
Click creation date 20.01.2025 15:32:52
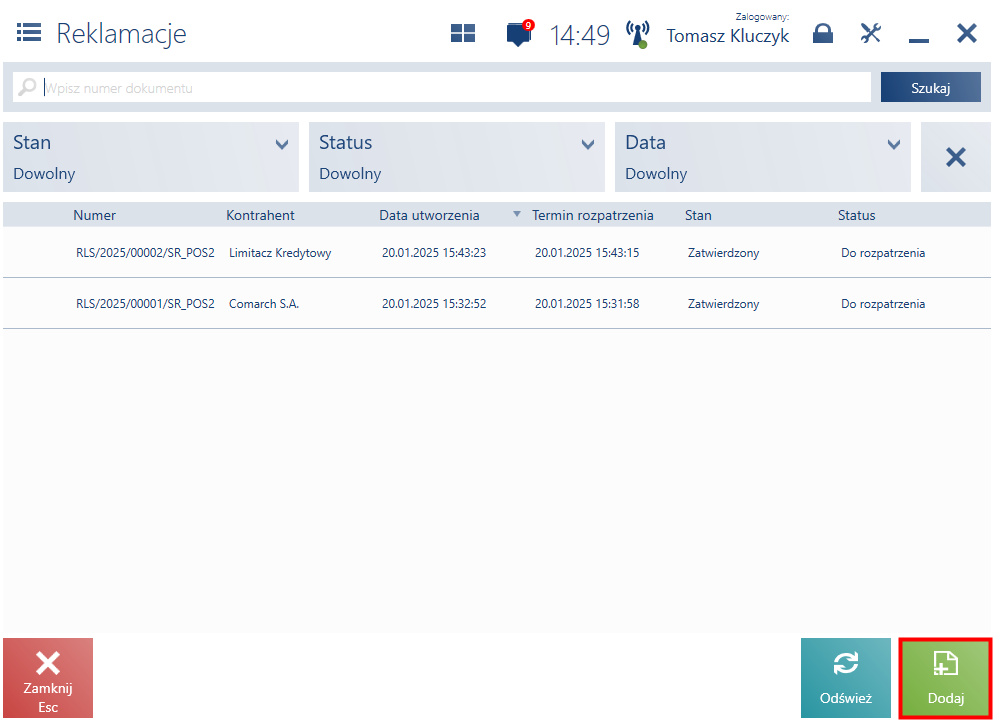pos(434,303)
